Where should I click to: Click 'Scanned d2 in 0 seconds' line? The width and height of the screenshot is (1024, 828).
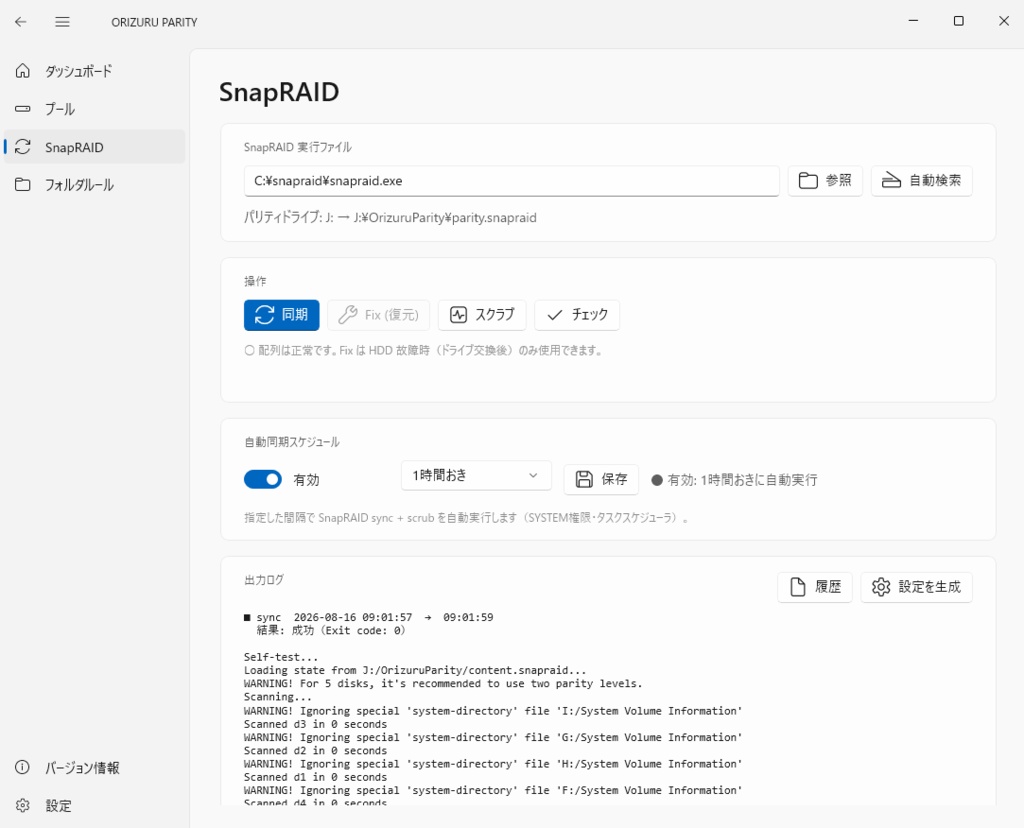pyautogui.click(x=315, y=751)
